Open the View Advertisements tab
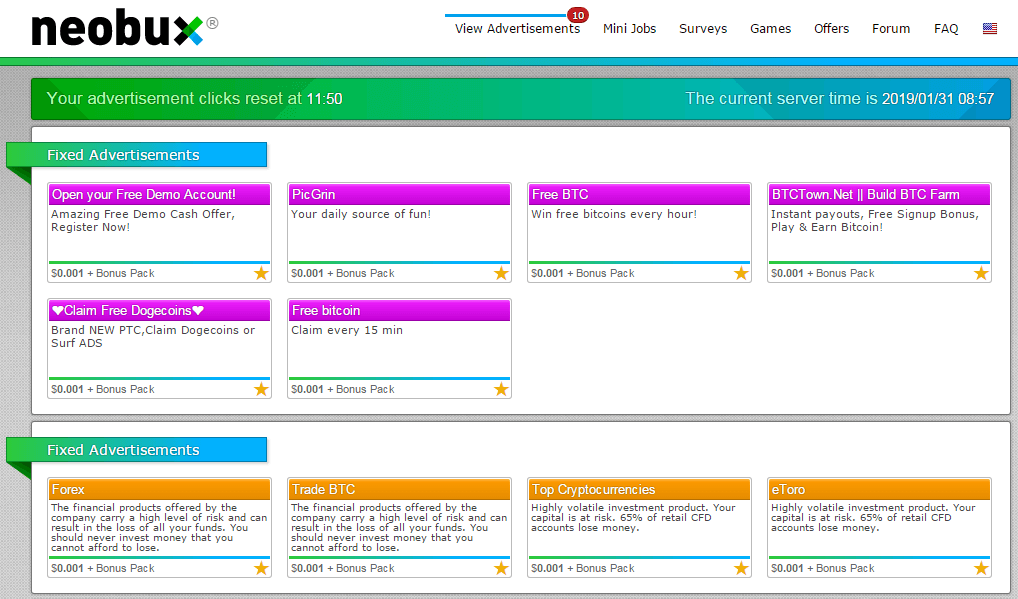This screenshot has width=1018, height=599. coord(517,29)
